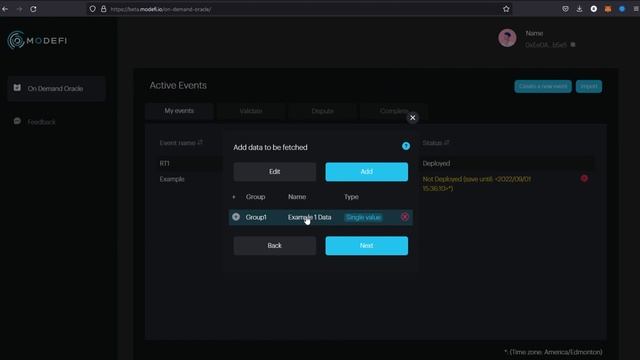Click plus header in data table

234,197
